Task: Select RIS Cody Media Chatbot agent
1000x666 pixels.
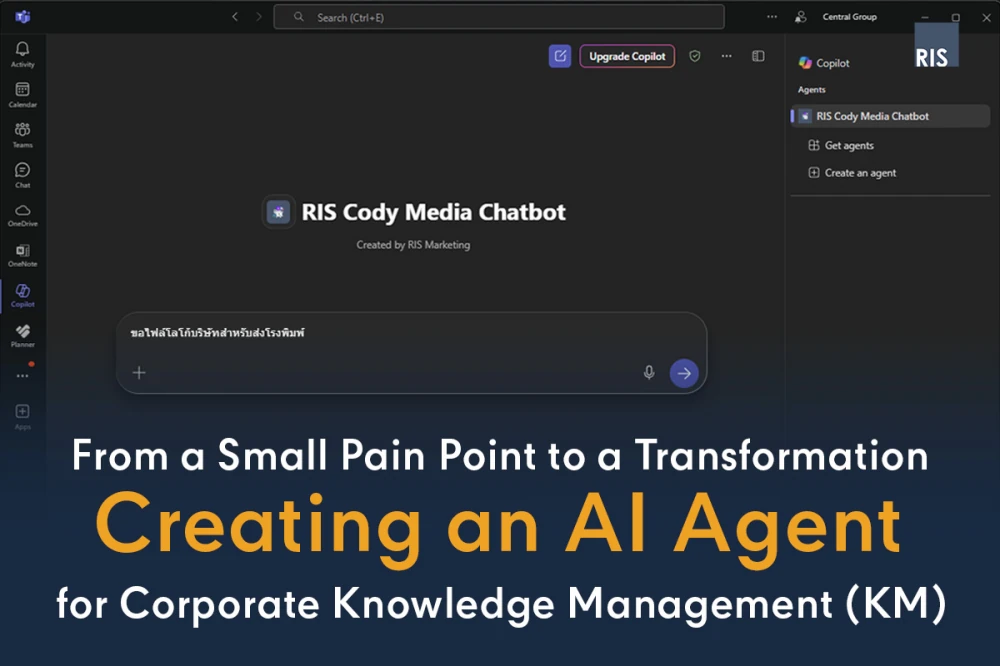Action: coord(890,116)
